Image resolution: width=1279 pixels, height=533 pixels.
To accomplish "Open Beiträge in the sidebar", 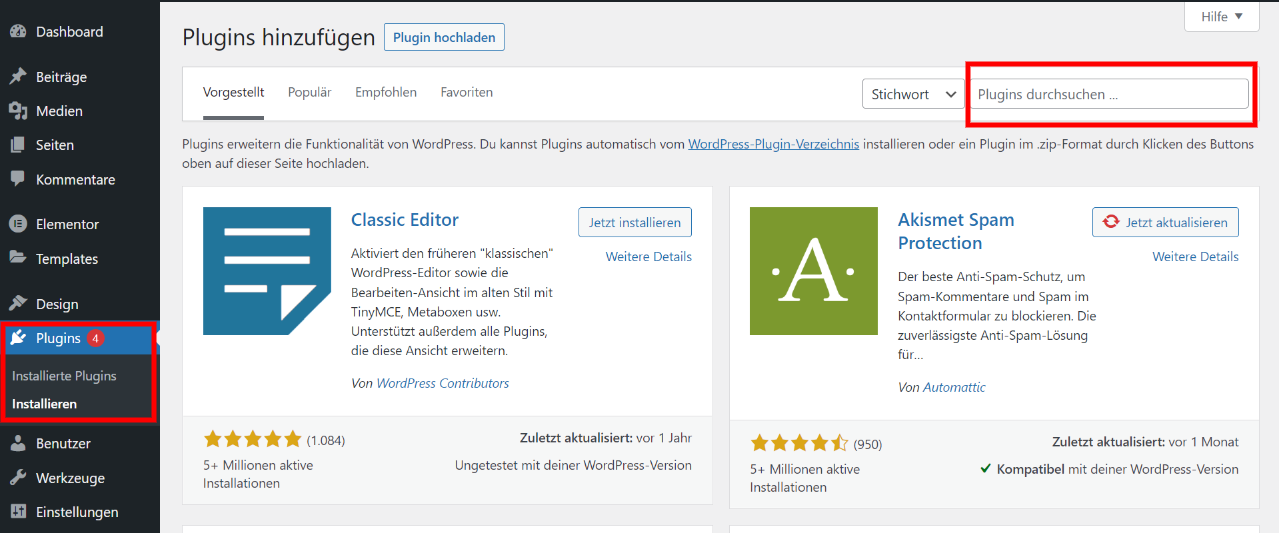I will pyautogui.click(x=61, y=77).
